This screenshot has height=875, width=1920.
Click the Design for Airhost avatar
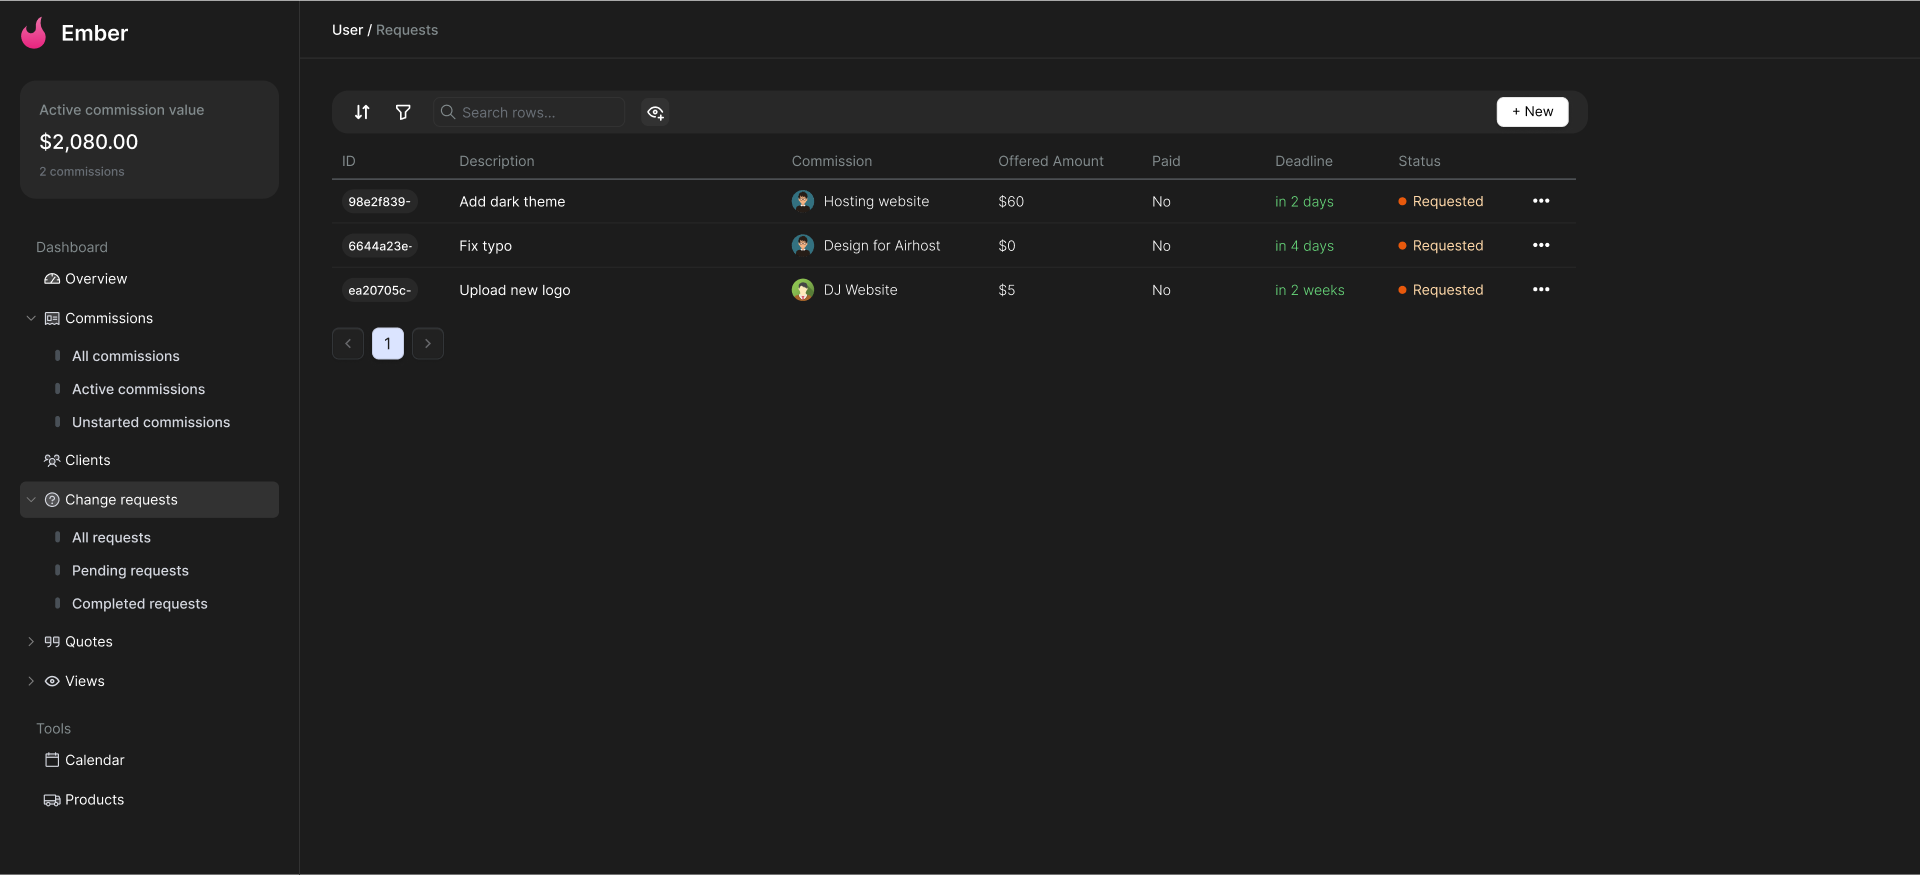click(802, 245)
